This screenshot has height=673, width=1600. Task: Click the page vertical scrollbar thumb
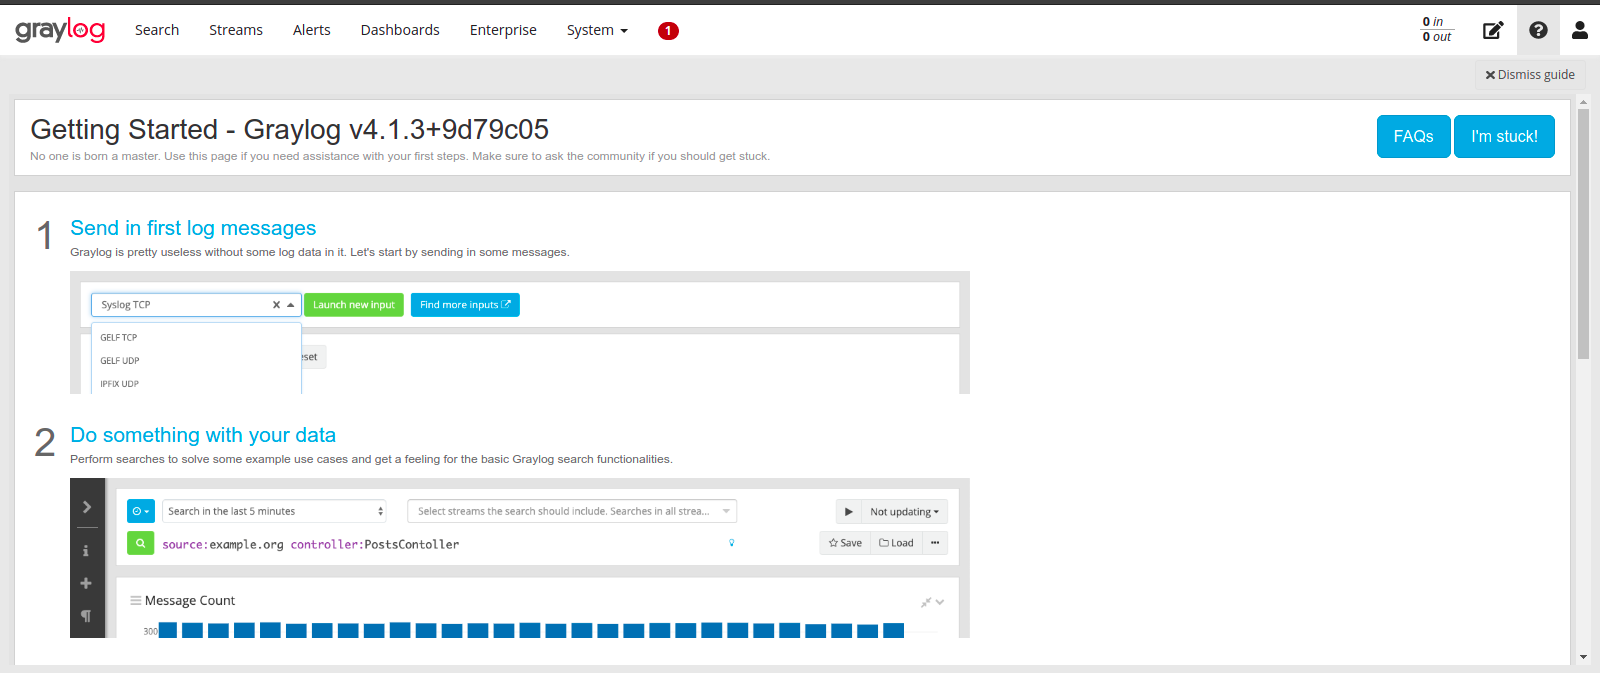point(1583,233)
